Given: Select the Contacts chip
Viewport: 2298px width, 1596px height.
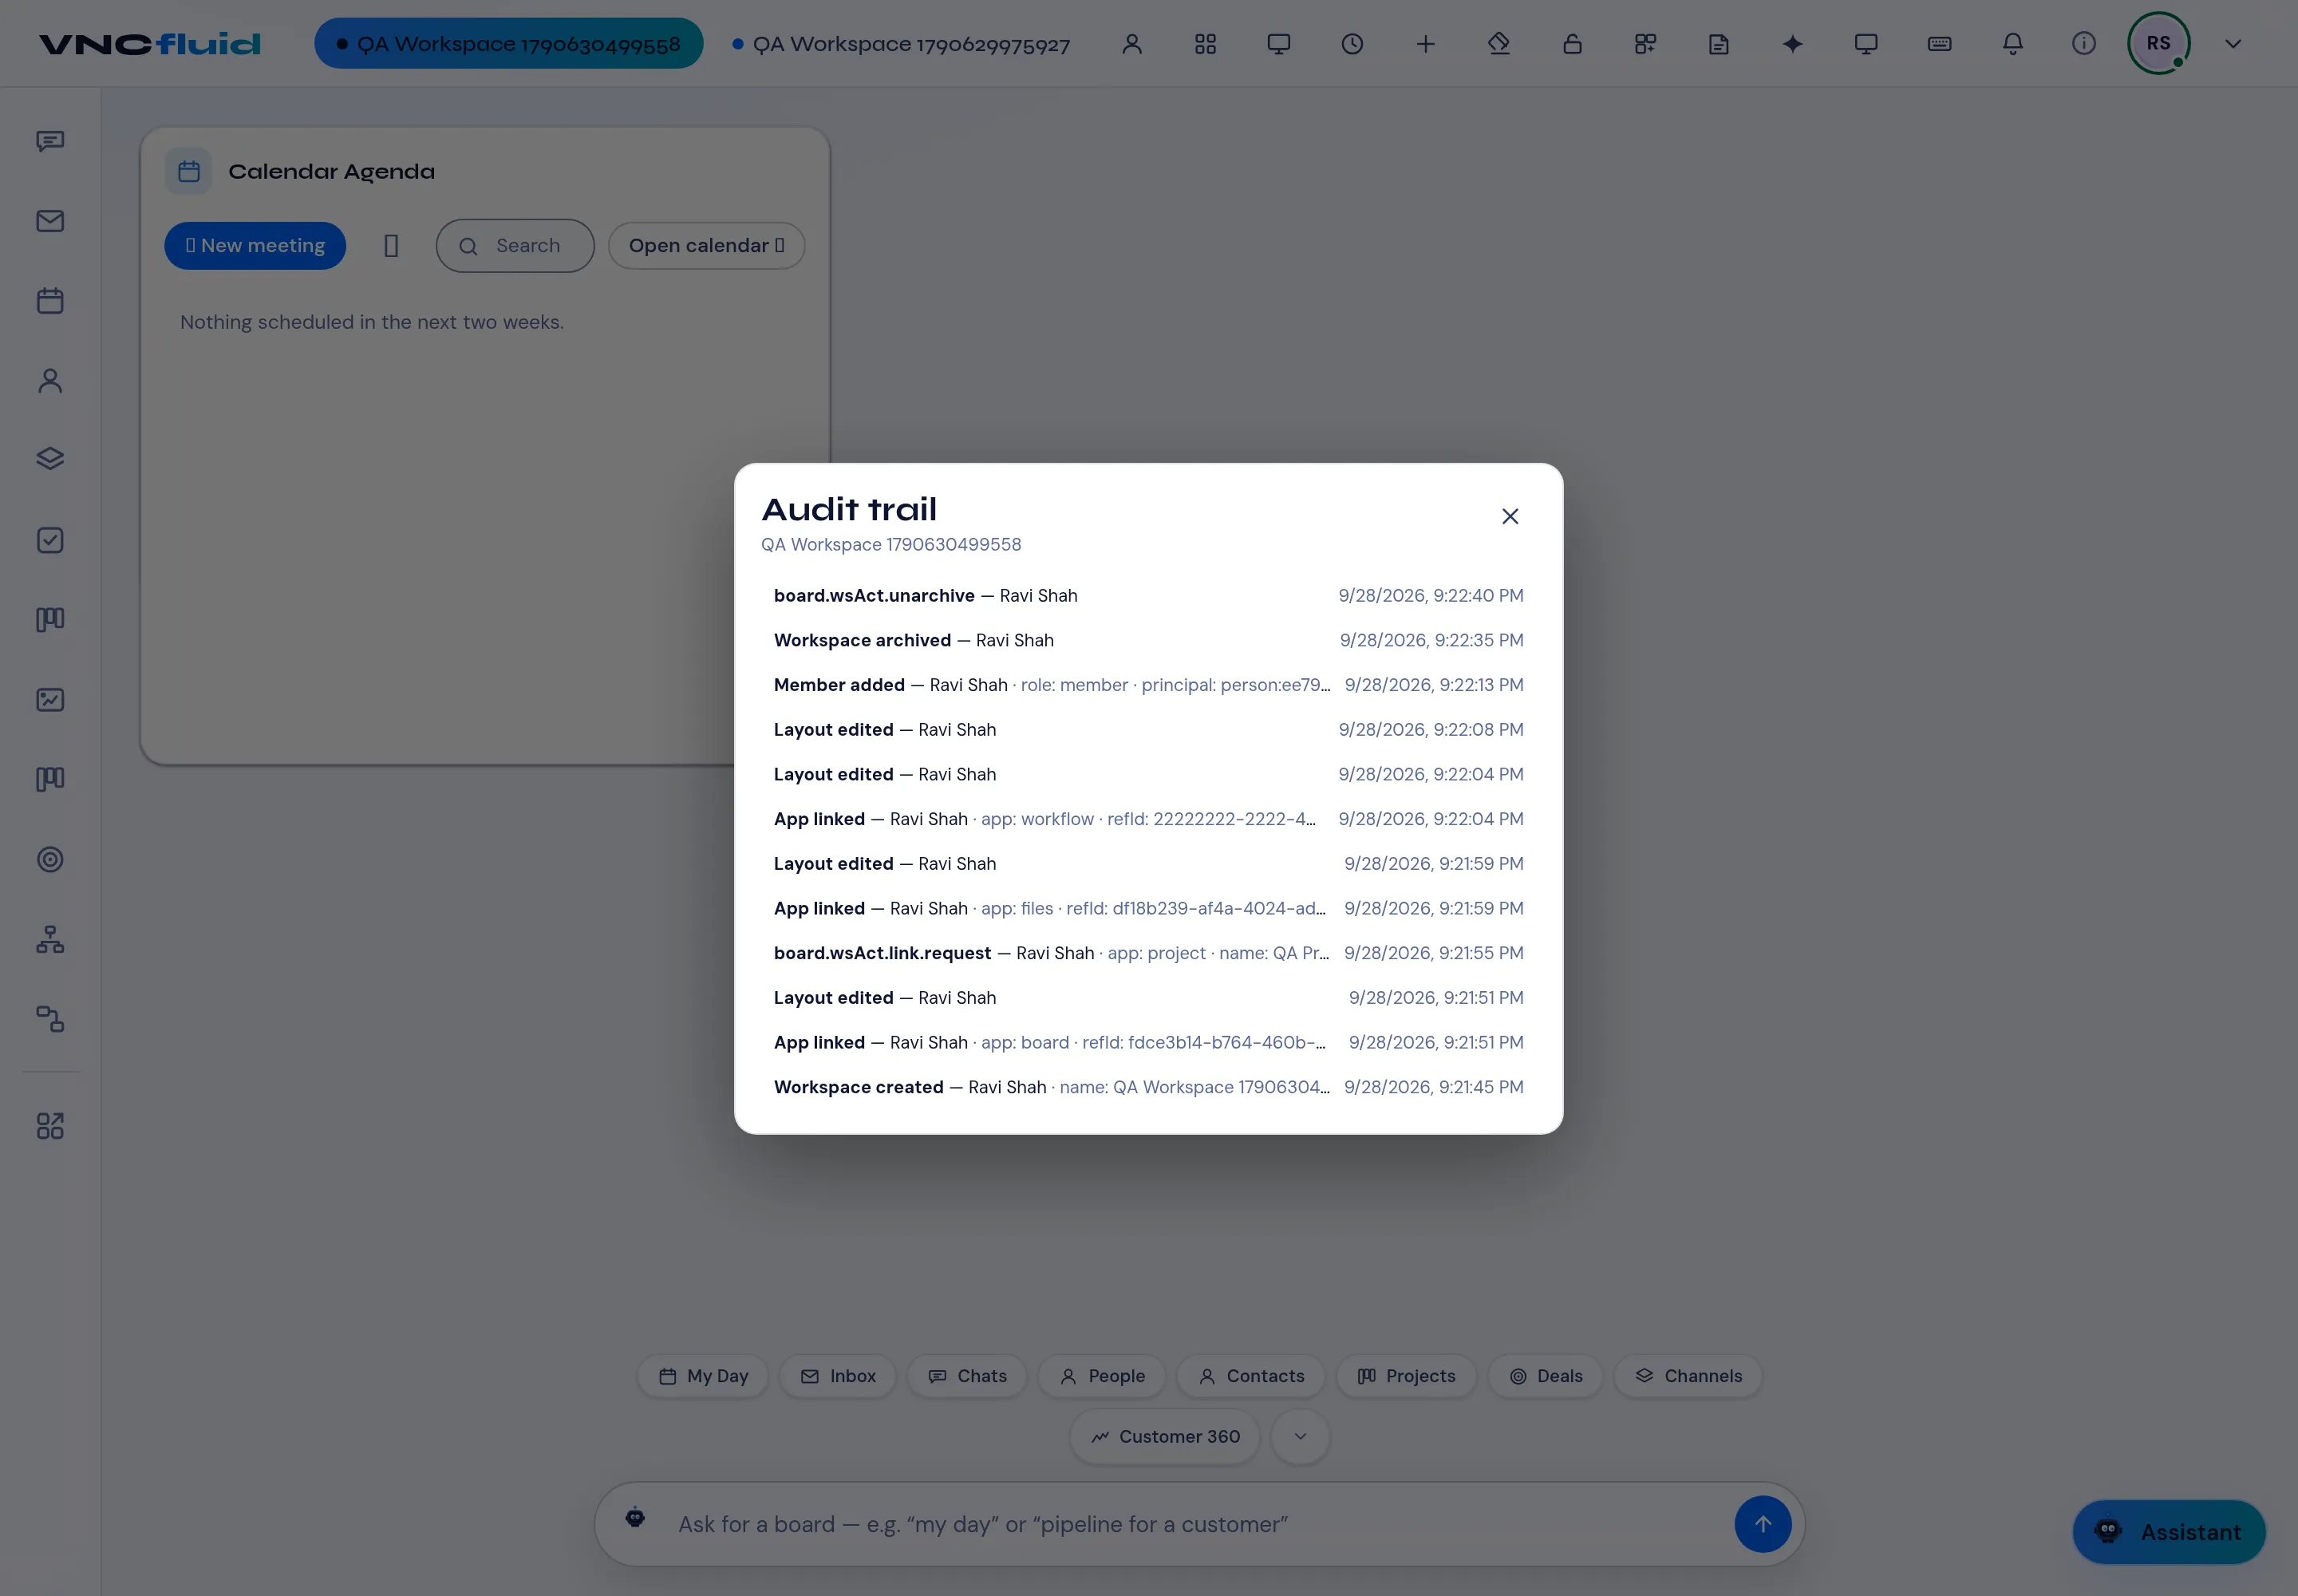Looking at the screenshot, I should pyautogui.click(x=1251, y=1376).
